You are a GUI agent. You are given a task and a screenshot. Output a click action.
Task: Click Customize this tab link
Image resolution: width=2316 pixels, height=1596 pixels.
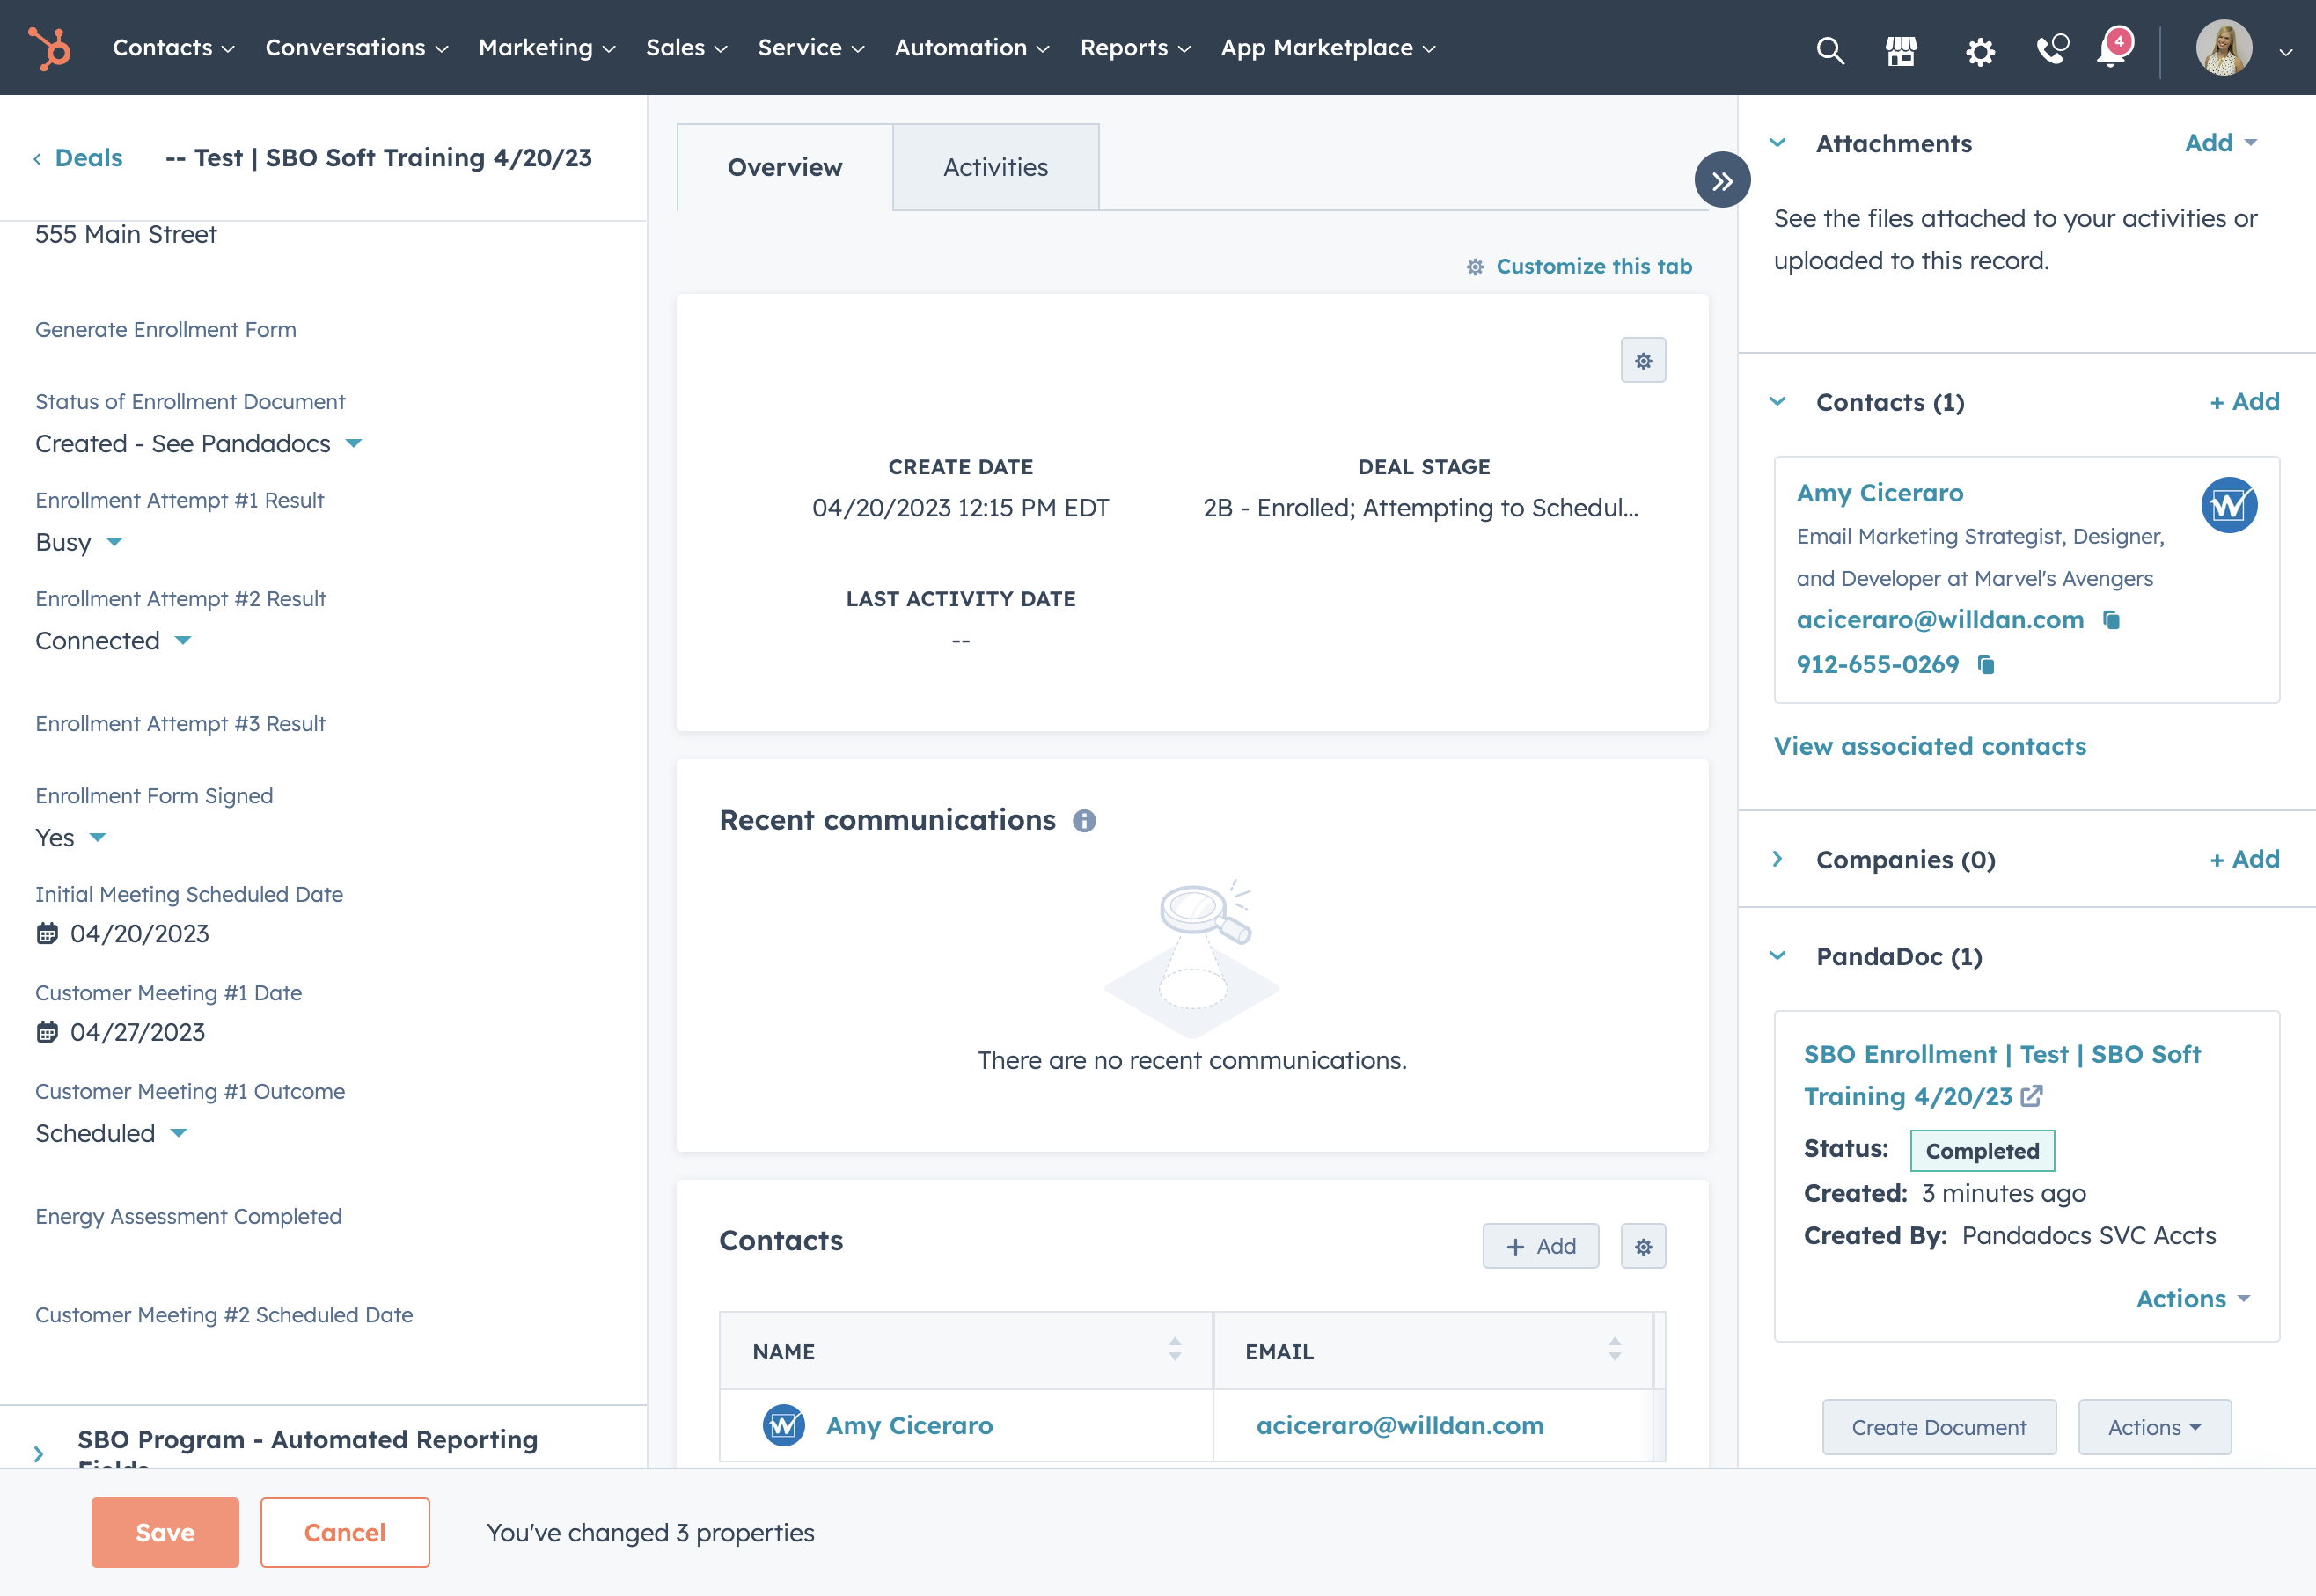1579,266
